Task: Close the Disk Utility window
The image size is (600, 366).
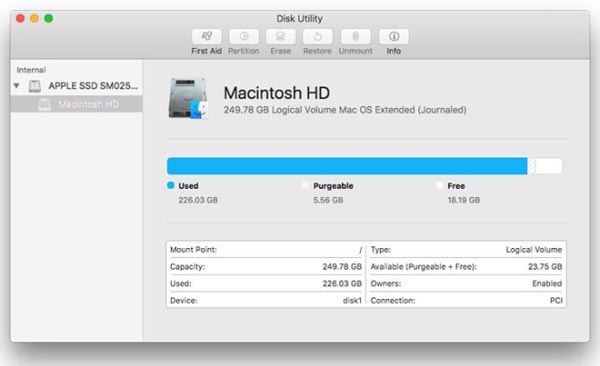Action: [20, 18]
